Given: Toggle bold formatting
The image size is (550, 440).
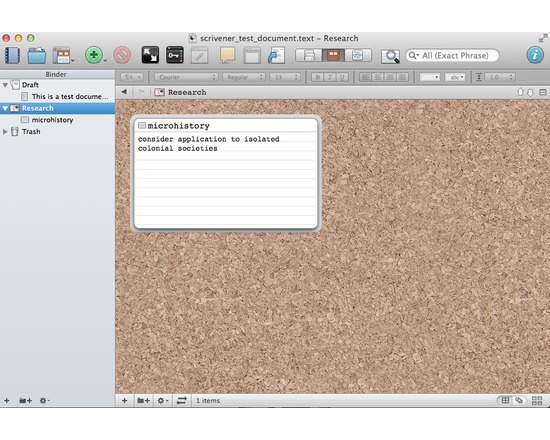Looking at the screenshot, I should pos(318,77).
